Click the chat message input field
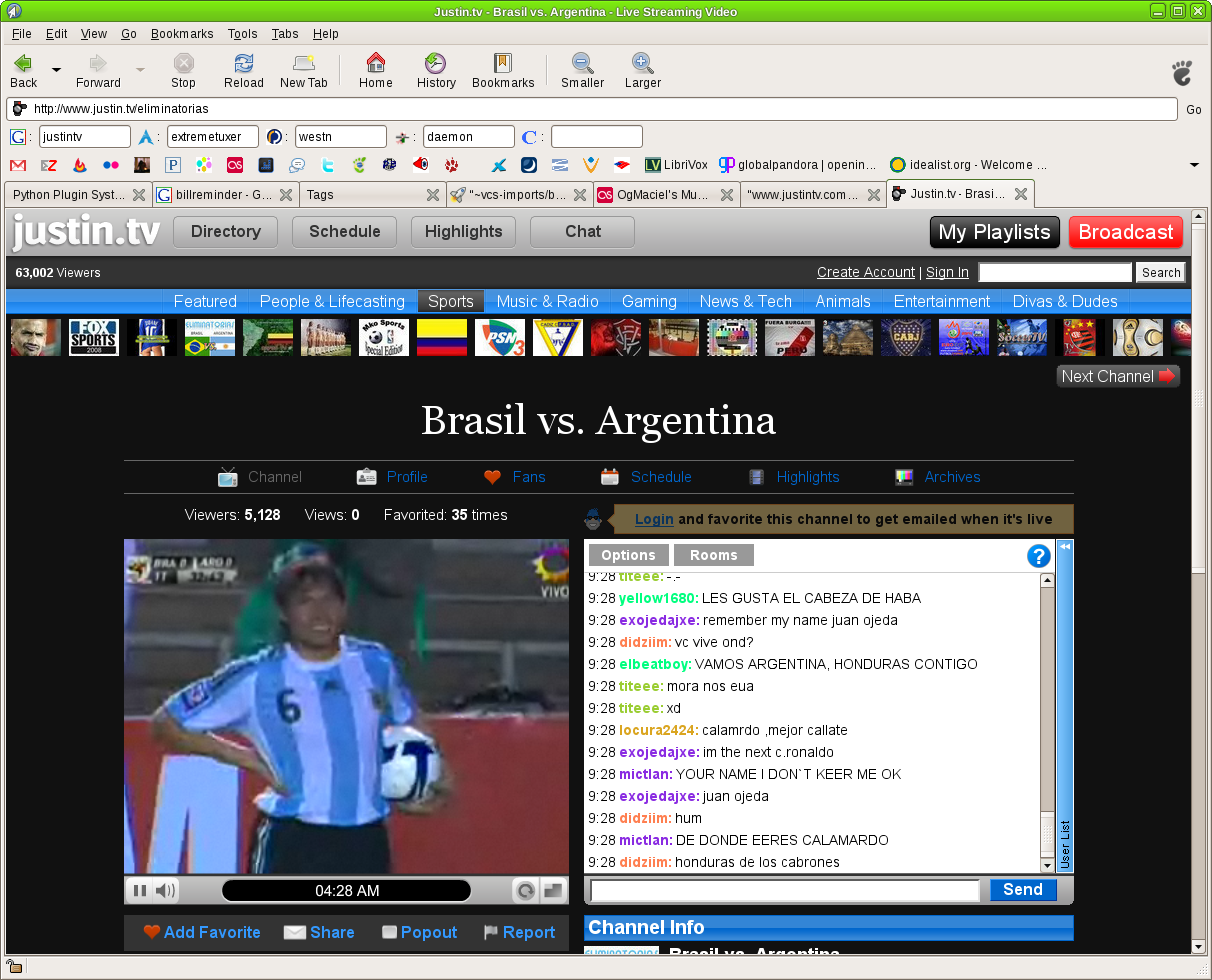The width and height of the screenshot is (1212, 980). point(784,890)
